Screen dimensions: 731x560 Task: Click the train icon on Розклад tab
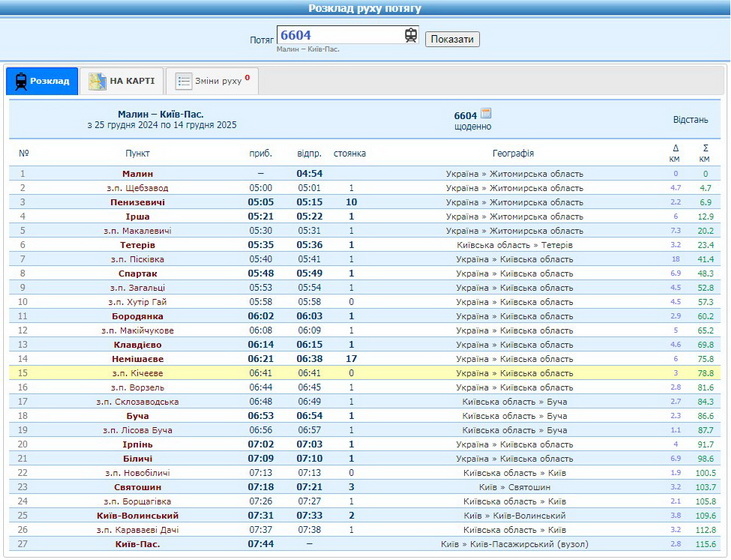(x=20, y=81)
